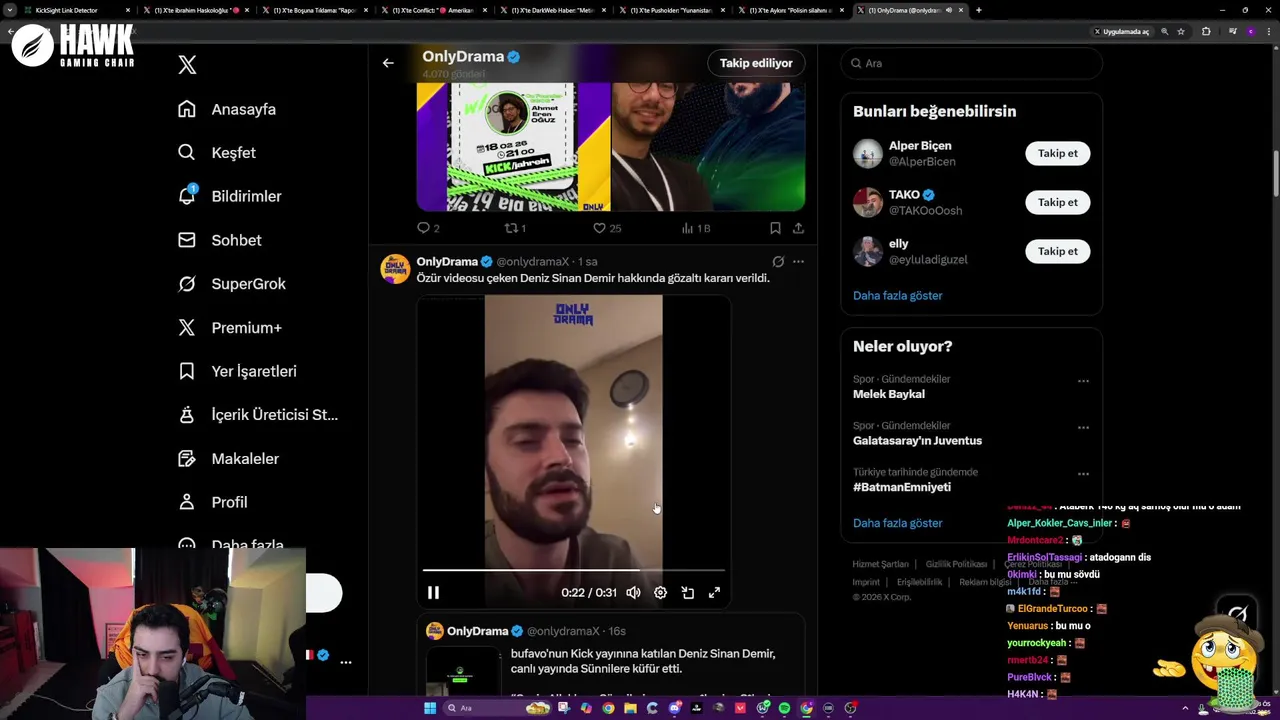Click Grok icon on Deniz Sinan Demir post

point(778,262)
